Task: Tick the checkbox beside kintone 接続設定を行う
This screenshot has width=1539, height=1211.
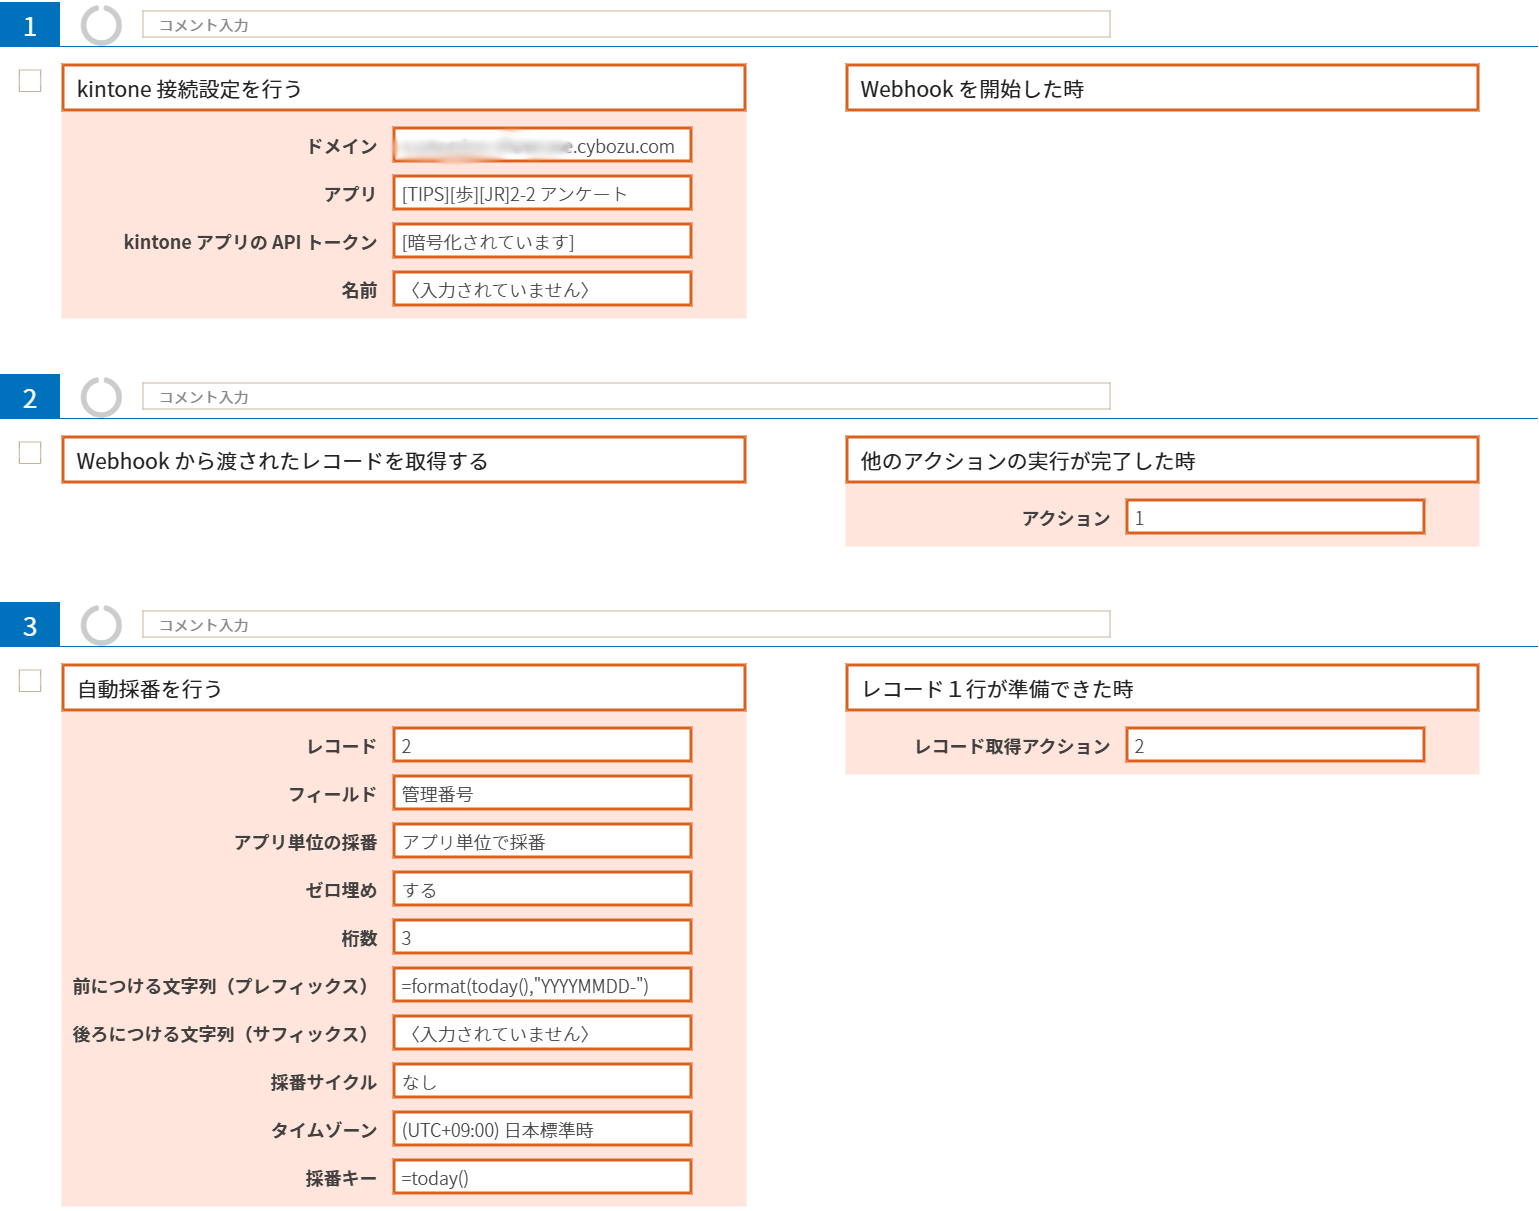Action: 30,81
